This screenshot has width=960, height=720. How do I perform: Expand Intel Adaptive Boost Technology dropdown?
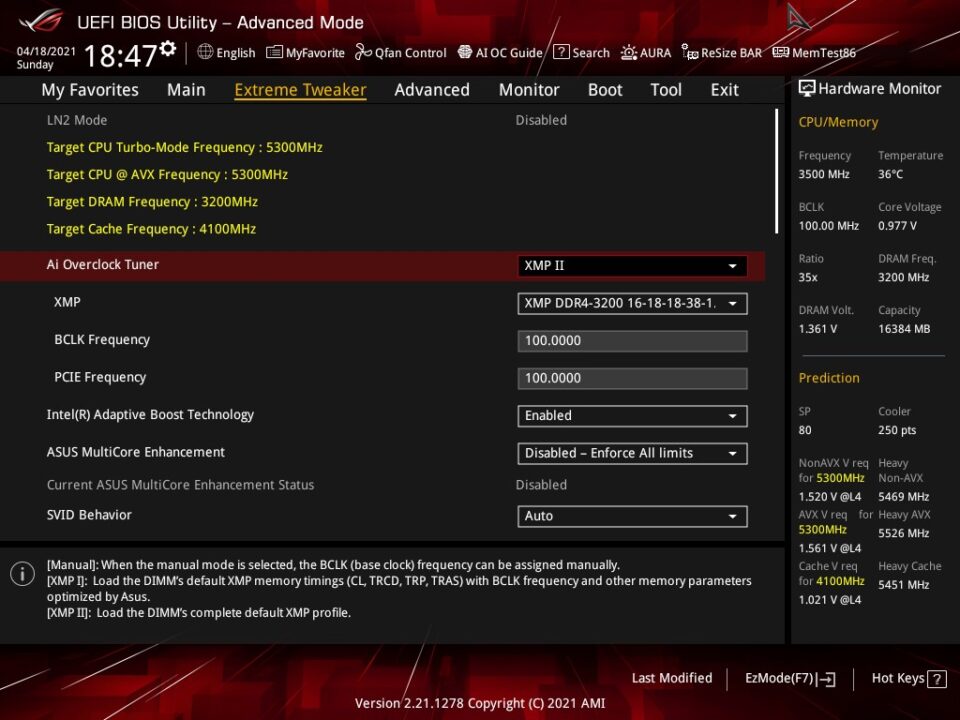pyautogui.click(x=632, y=416)
